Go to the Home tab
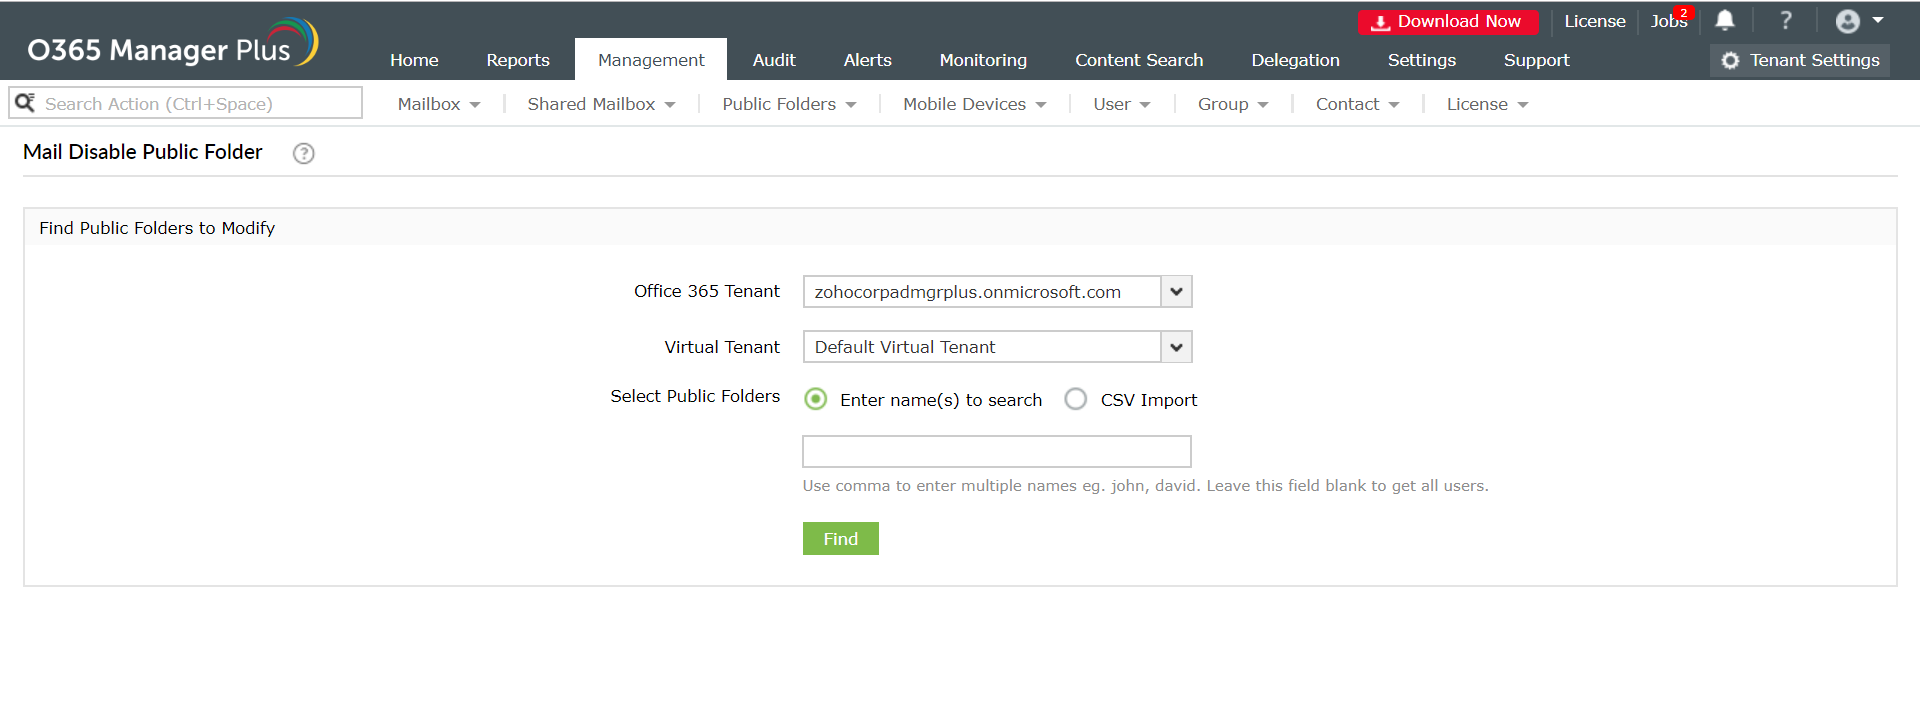The height and width of the screenshot is (705, 1920). (x=414, y=60)
